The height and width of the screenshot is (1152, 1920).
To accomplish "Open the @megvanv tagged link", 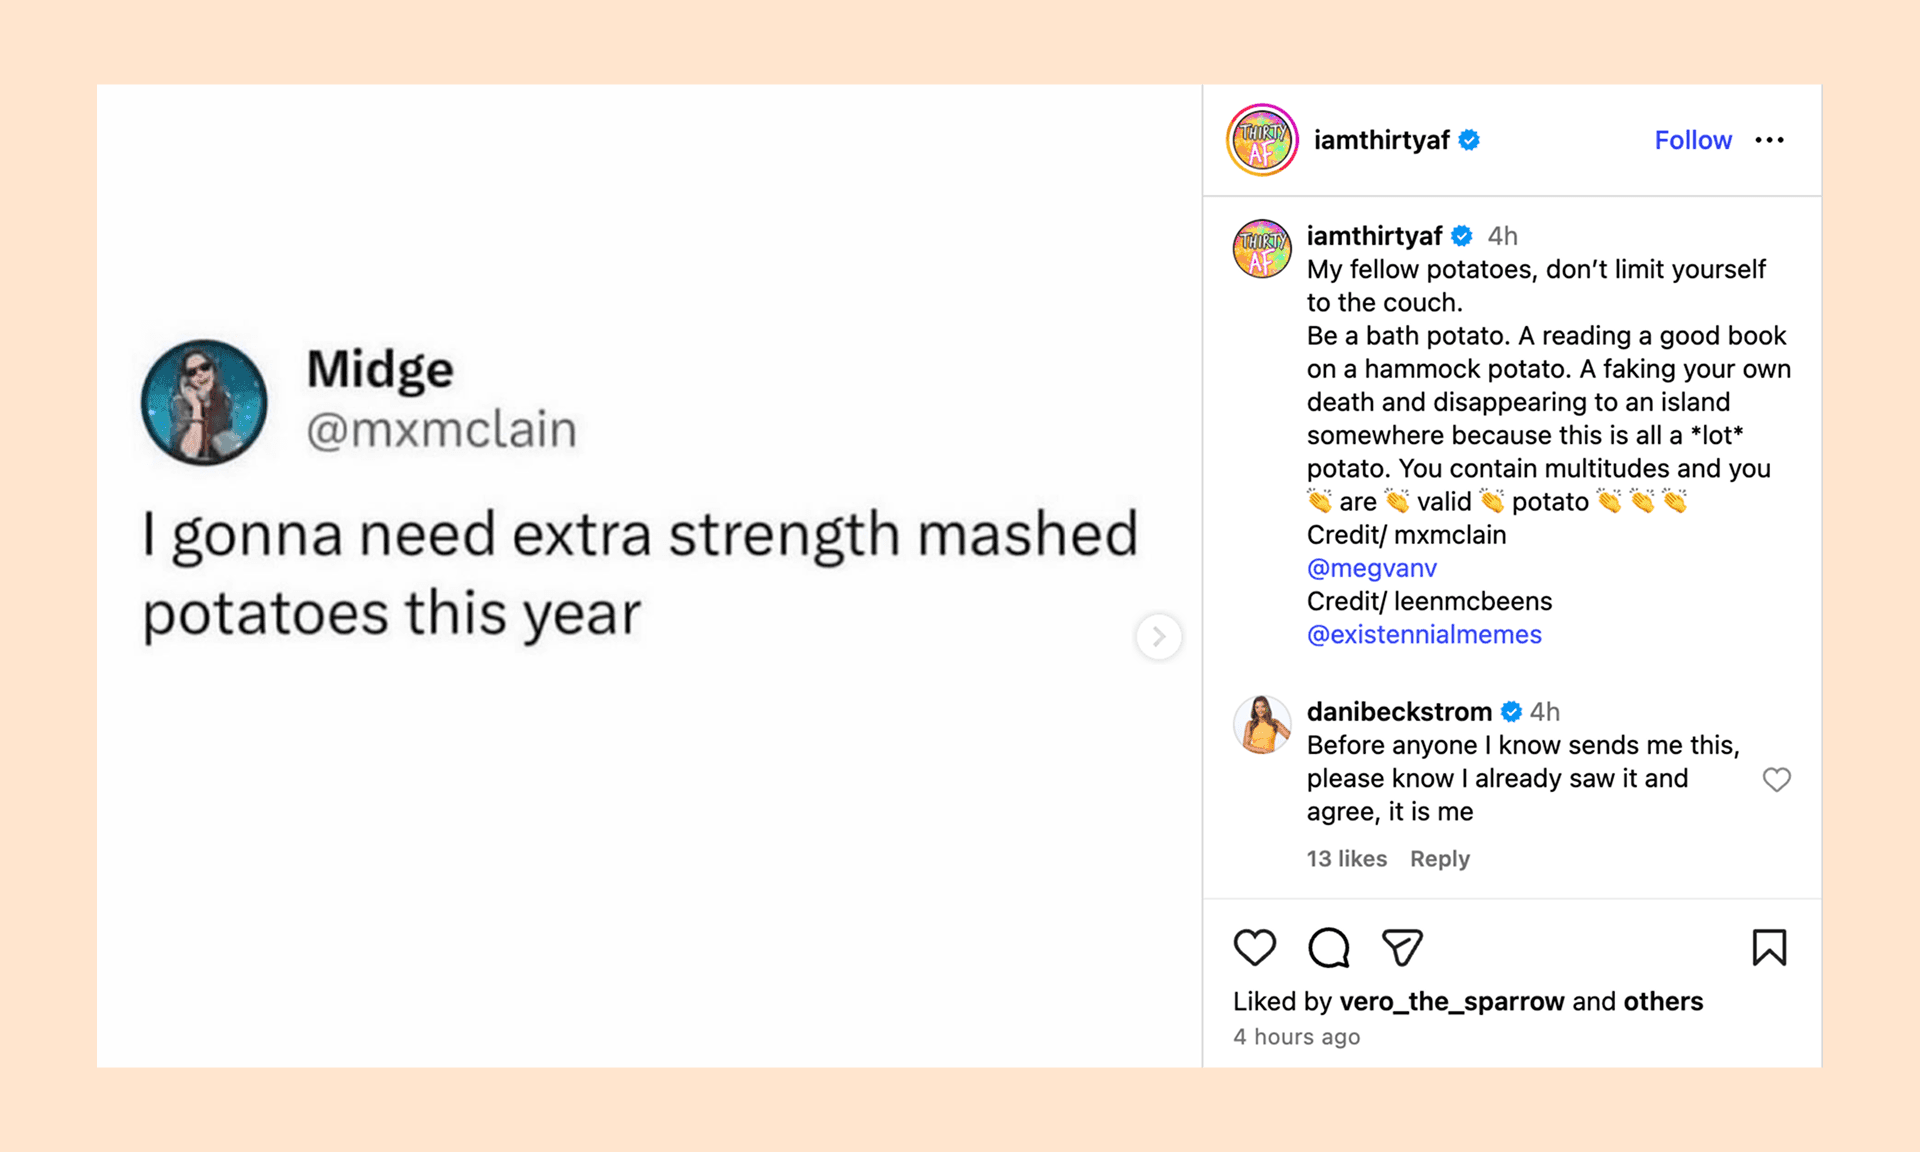I will point(1371,568).
